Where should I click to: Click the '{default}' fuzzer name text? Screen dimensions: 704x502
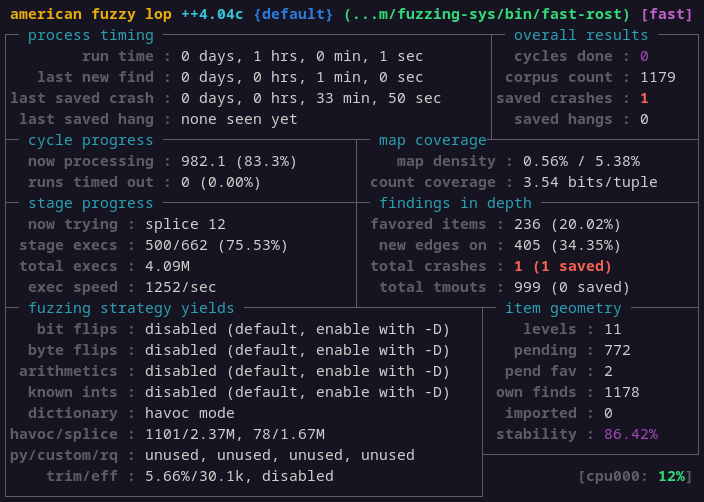click(293, 14)
